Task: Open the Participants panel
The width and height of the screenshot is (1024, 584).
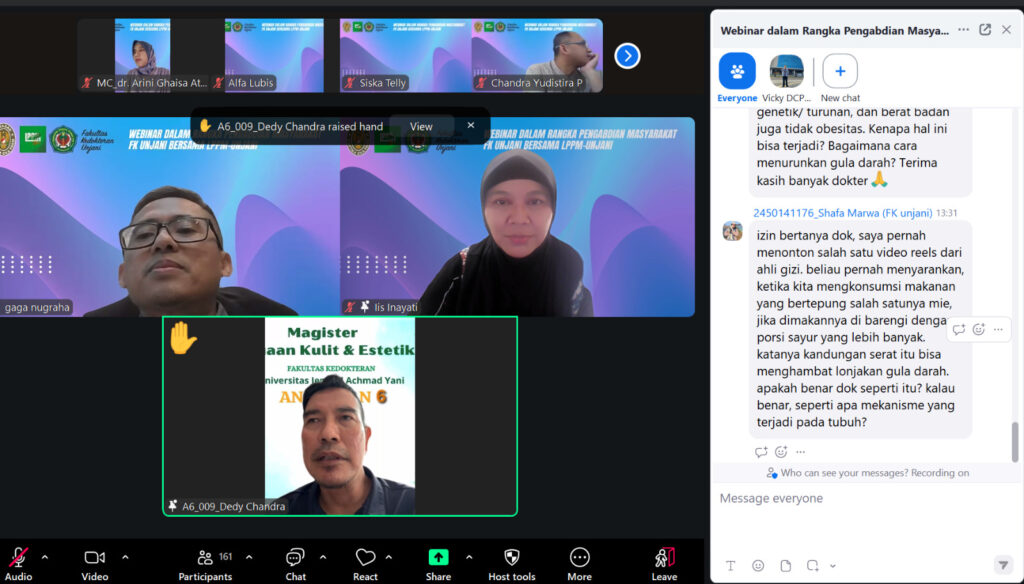Action: point(205,558)
